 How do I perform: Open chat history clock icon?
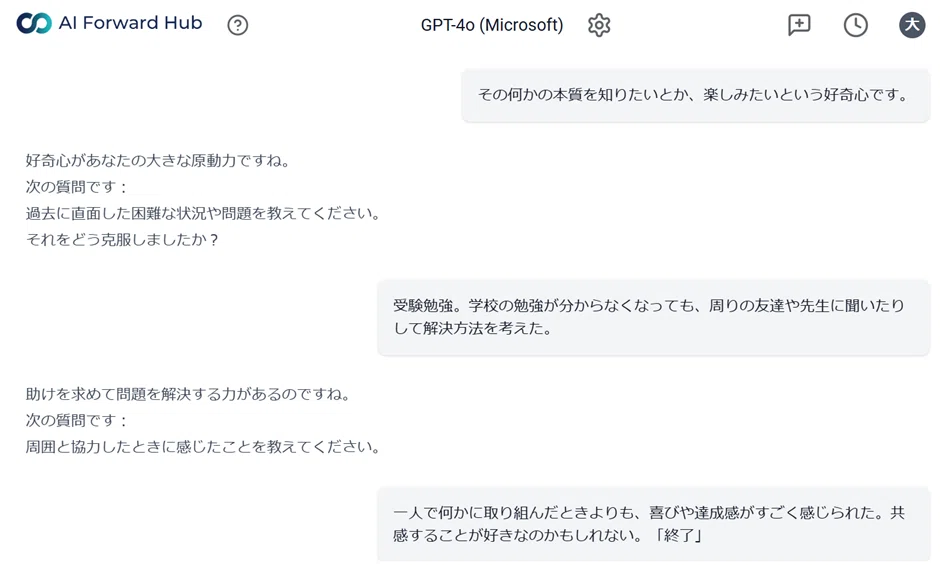(x=855, y=25)
